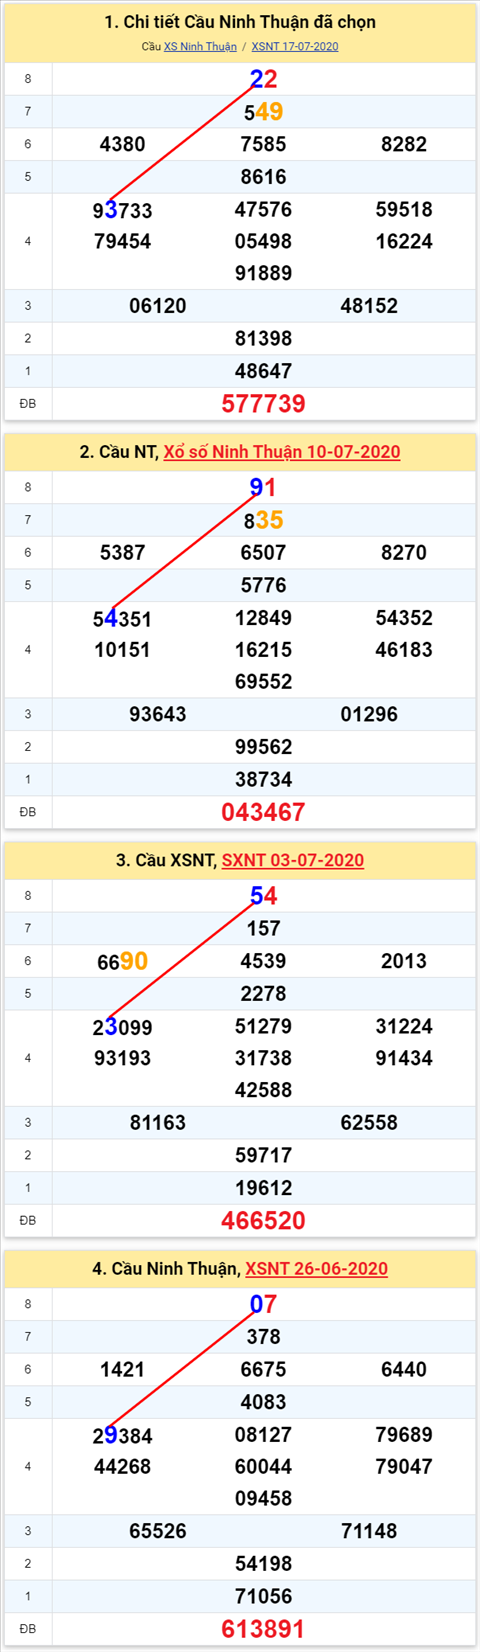
Task: Select prize 1 number 38734
Action: [x=263, y=779]
